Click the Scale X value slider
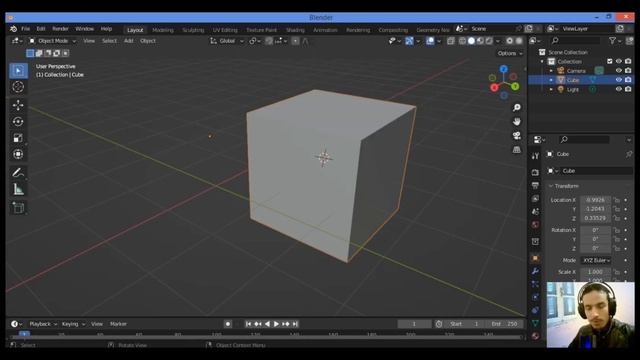This screenshot has width=640, height=360. [595, 272]
